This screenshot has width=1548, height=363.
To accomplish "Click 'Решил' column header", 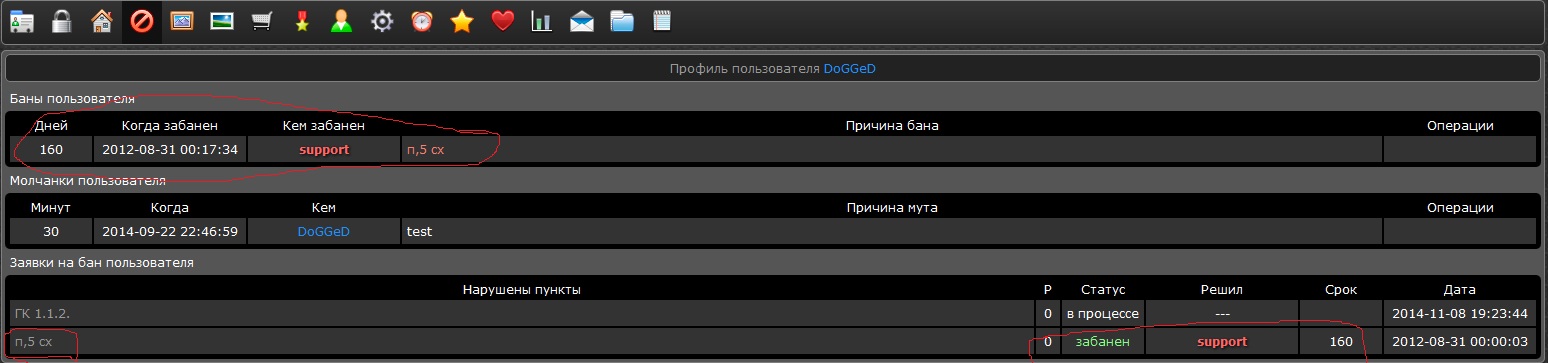I will 1222,290.
